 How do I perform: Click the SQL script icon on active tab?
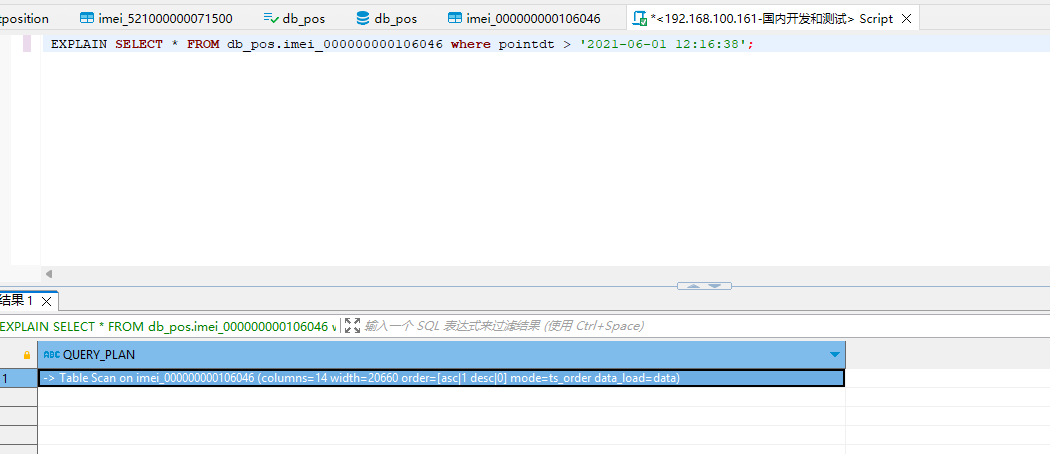pos(639,18)
